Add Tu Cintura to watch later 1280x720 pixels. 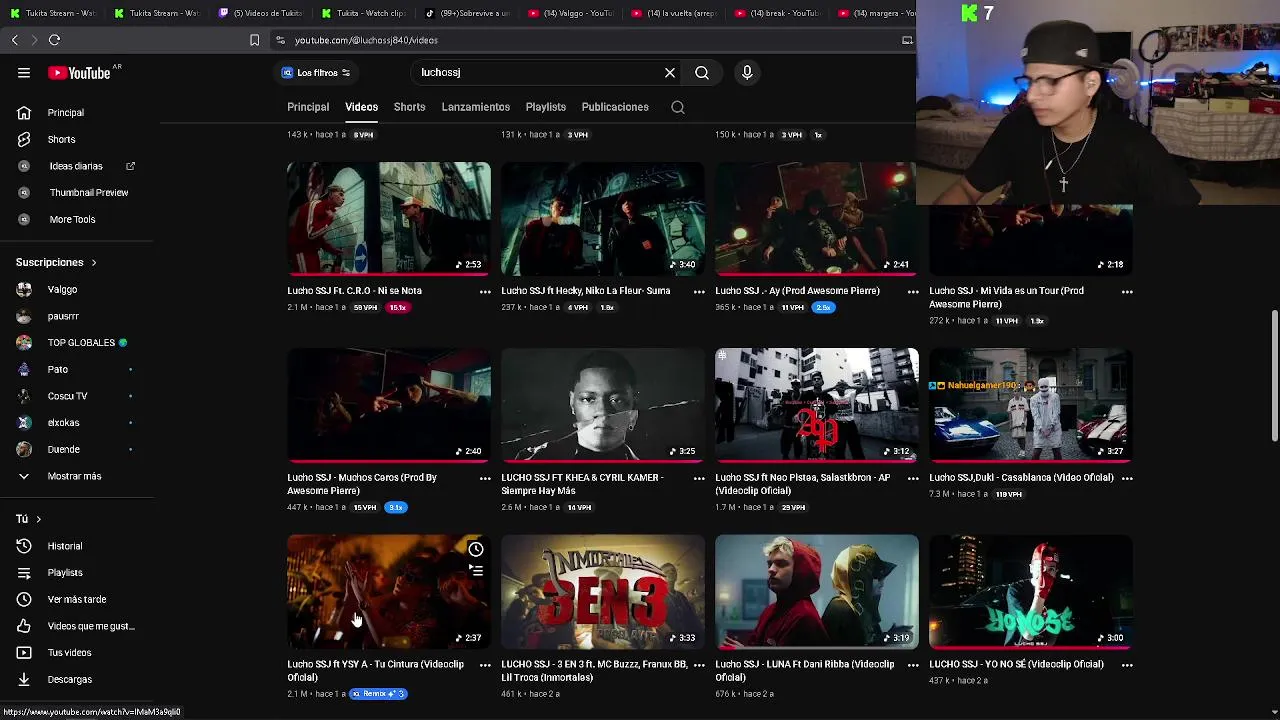tap(476, 549)
